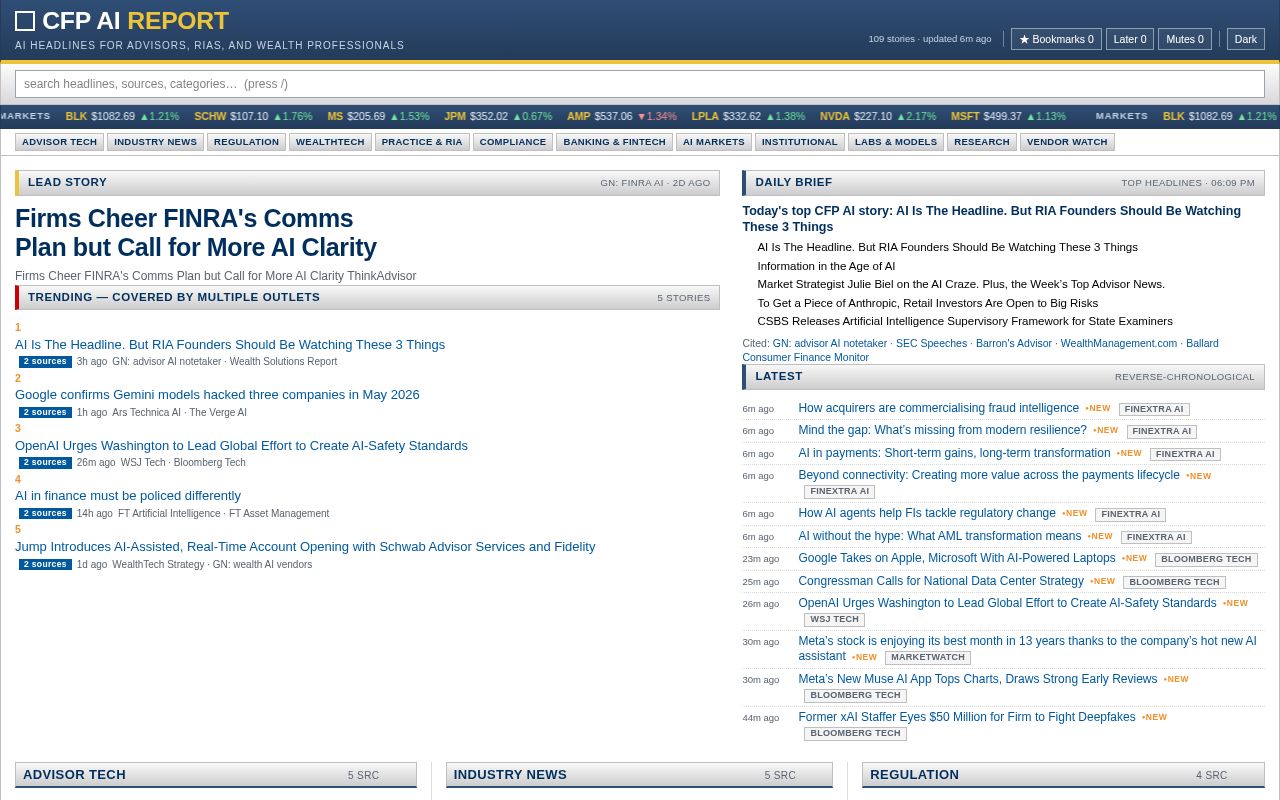Viewport: 1280px width, 800px height.
Task: Open Daily Brief item 'Information in the Age of AI'
Action: [826, 266]
